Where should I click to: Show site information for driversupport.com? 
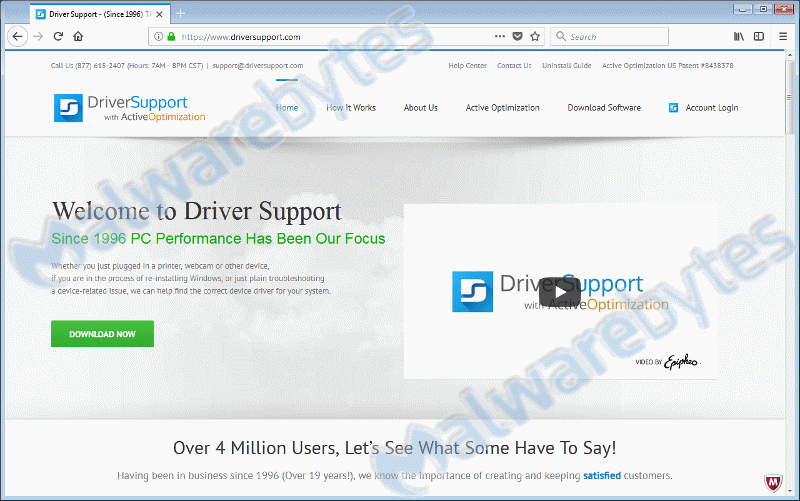click(158, 36)
